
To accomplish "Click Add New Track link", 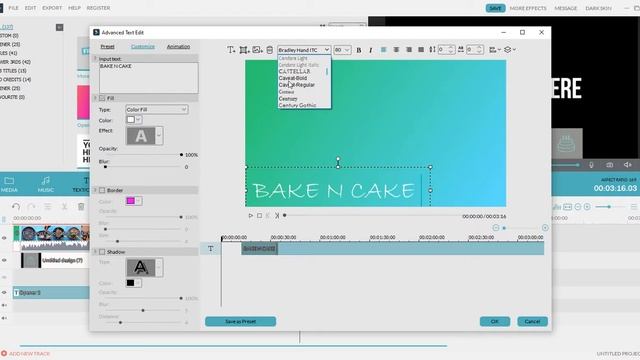I will pyautogui.click(x=26, y=353).
